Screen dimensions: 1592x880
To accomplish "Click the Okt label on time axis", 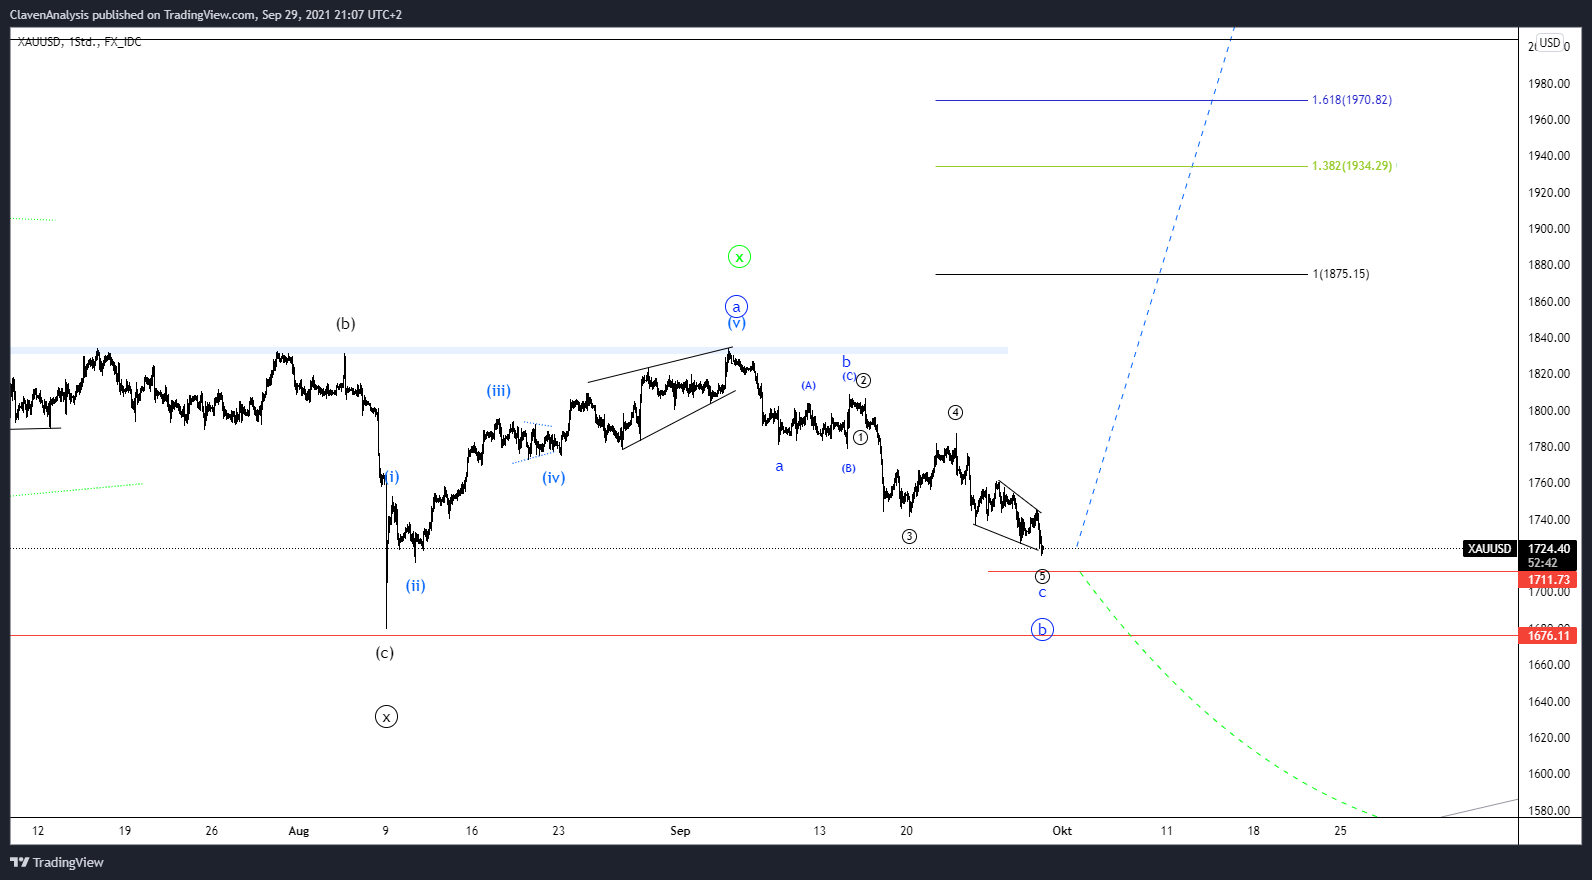I will pos(1062,831).
